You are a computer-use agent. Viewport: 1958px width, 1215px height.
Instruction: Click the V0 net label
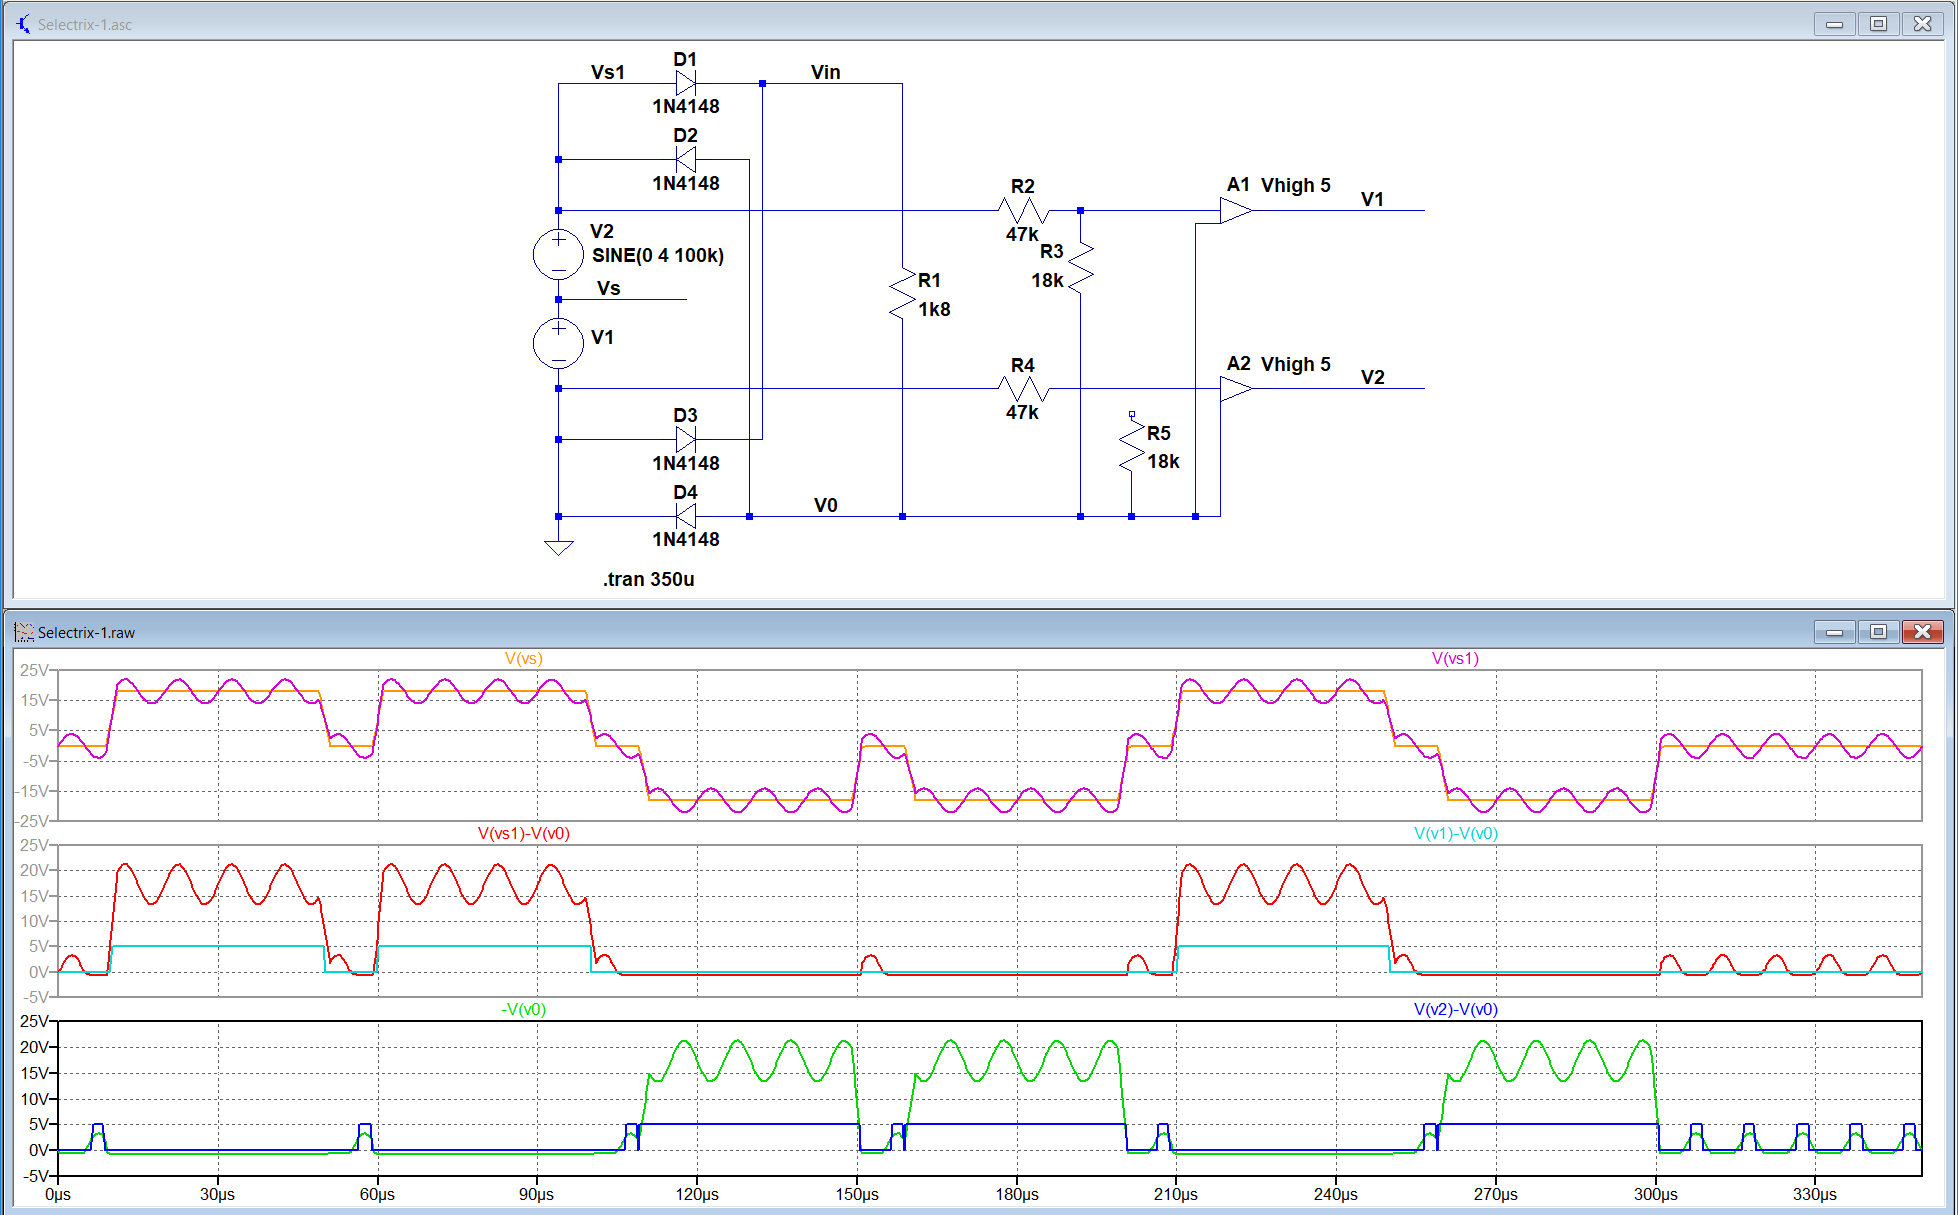pos(825,505)
